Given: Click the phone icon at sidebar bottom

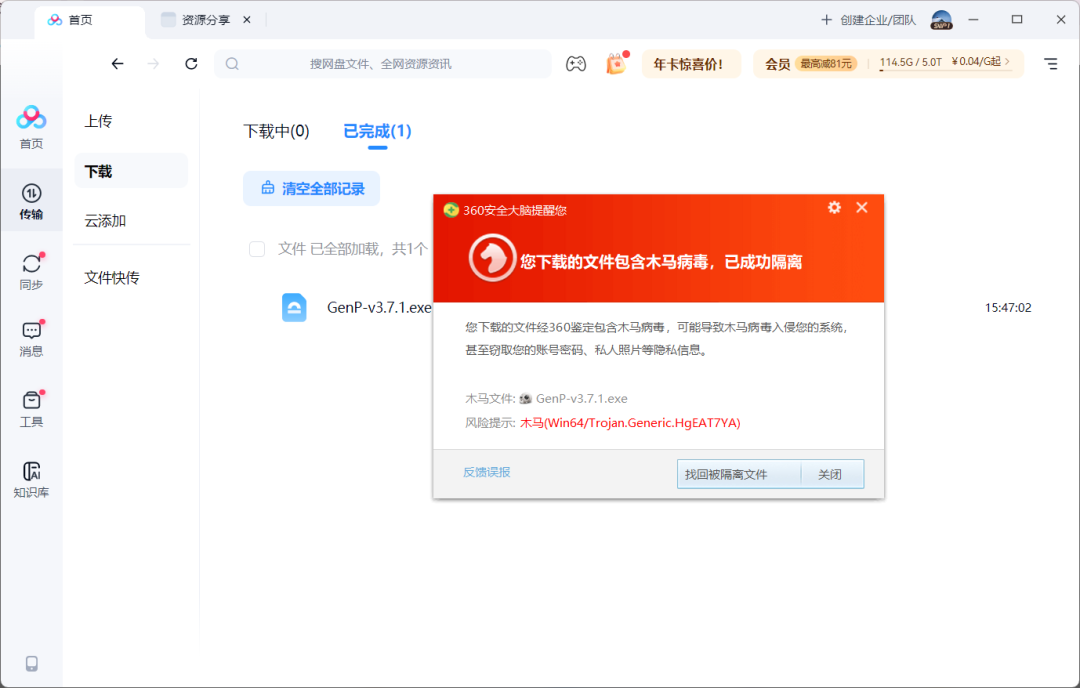Looking at the screenshot, I should [31, 663].
